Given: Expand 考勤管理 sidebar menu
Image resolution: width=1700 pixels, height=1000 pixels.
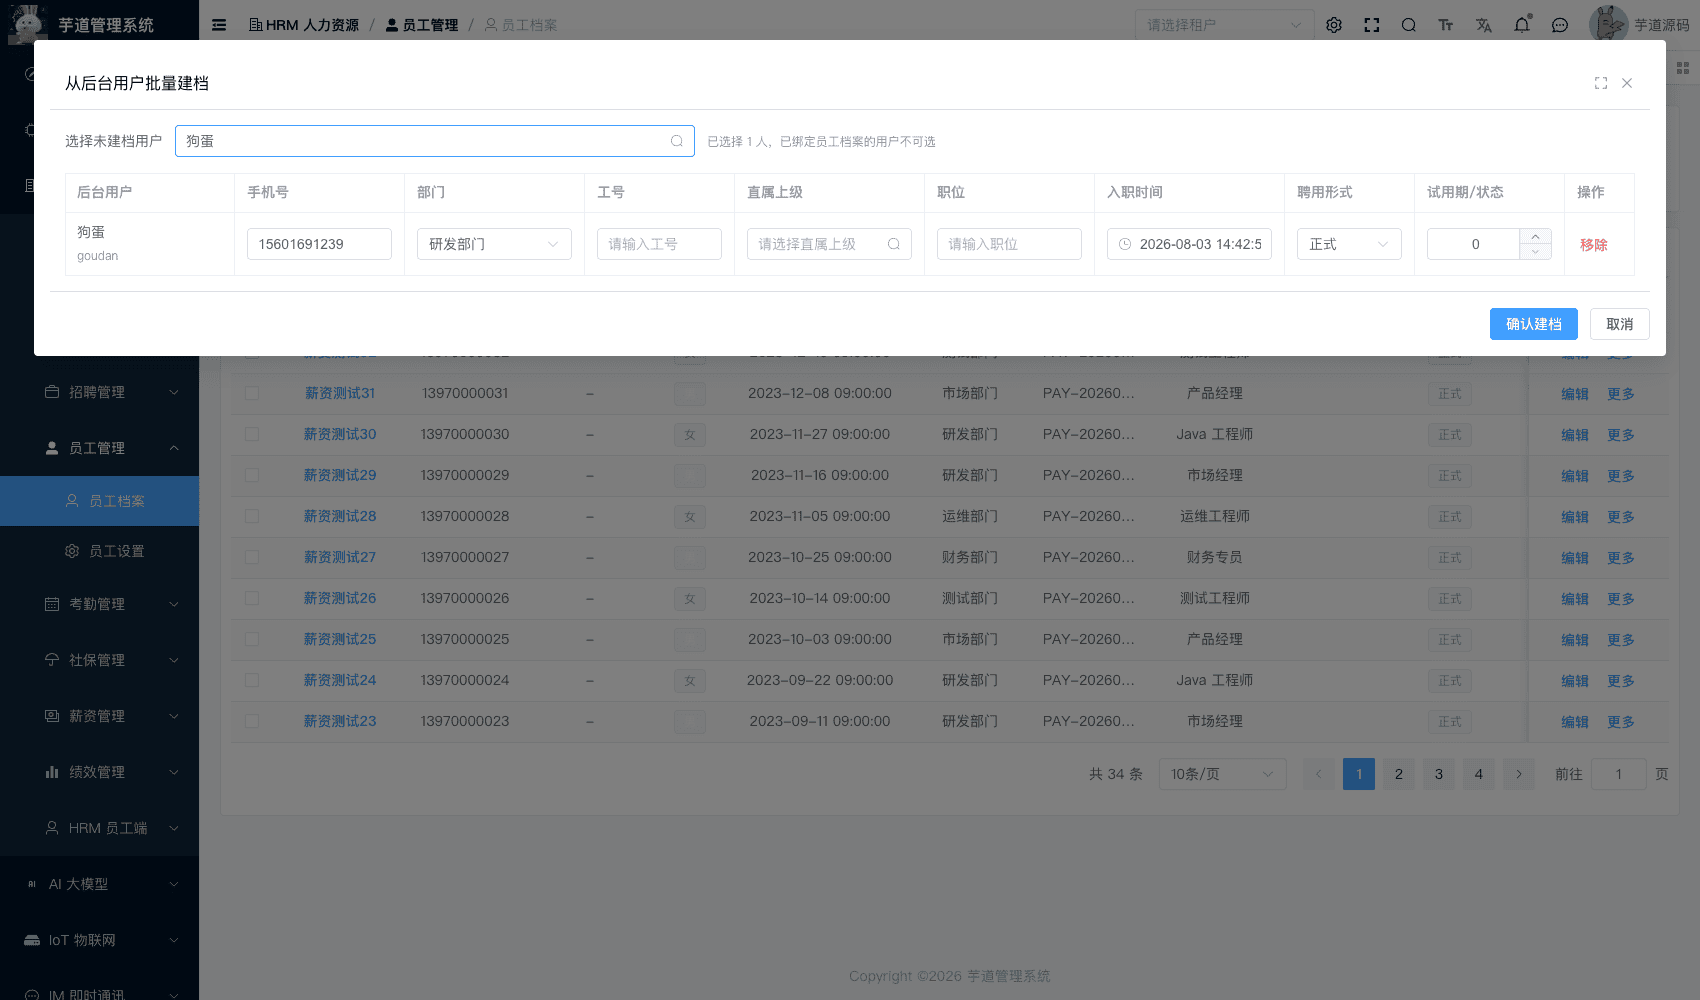Looking at the screenshot, I should click(100, 604).
